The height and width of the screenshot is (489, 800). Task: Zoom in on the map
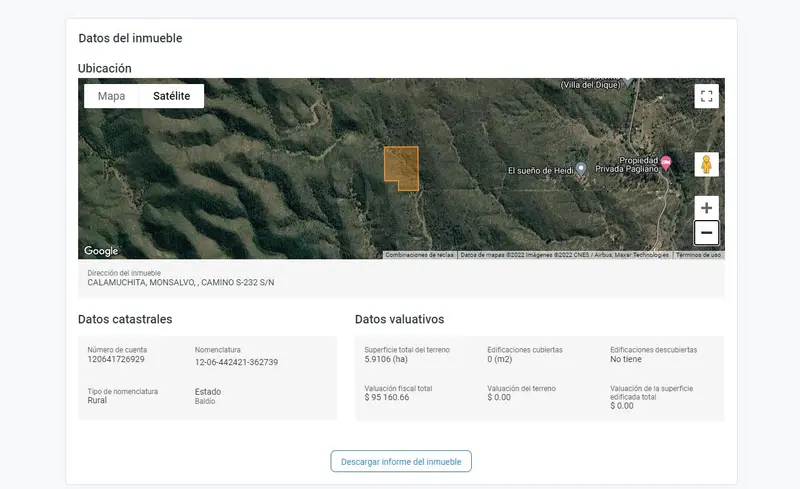click(706, 208)
